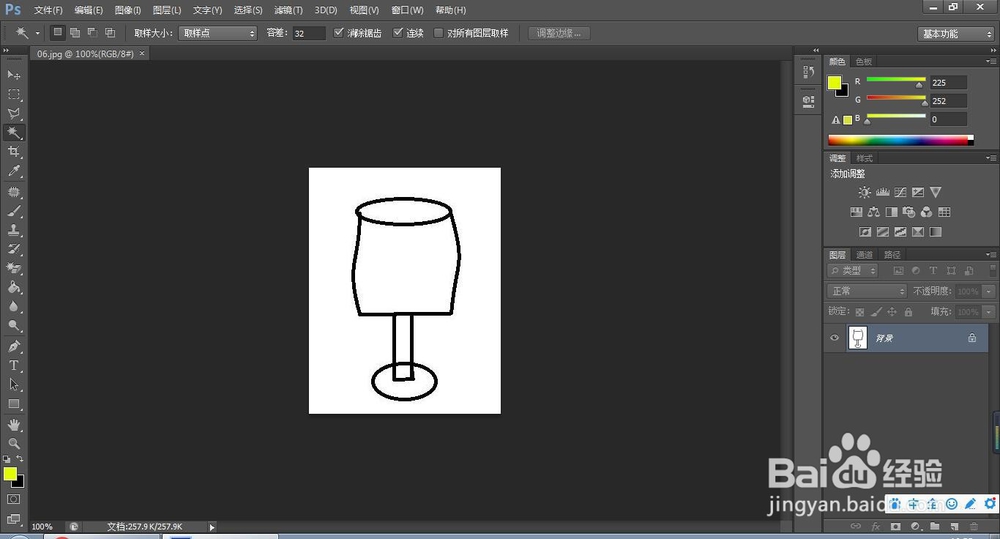1000x539 pixels.
Task: Click the New Selection mode button
Action: (57, 33)
